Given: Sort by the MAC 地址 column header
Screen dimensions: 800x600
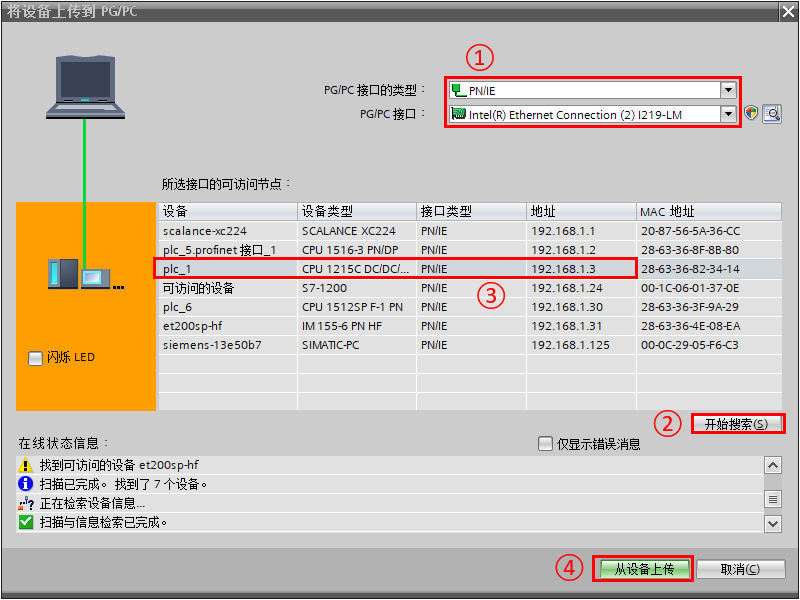Looking at the screenshot, I should click(709, 211).
